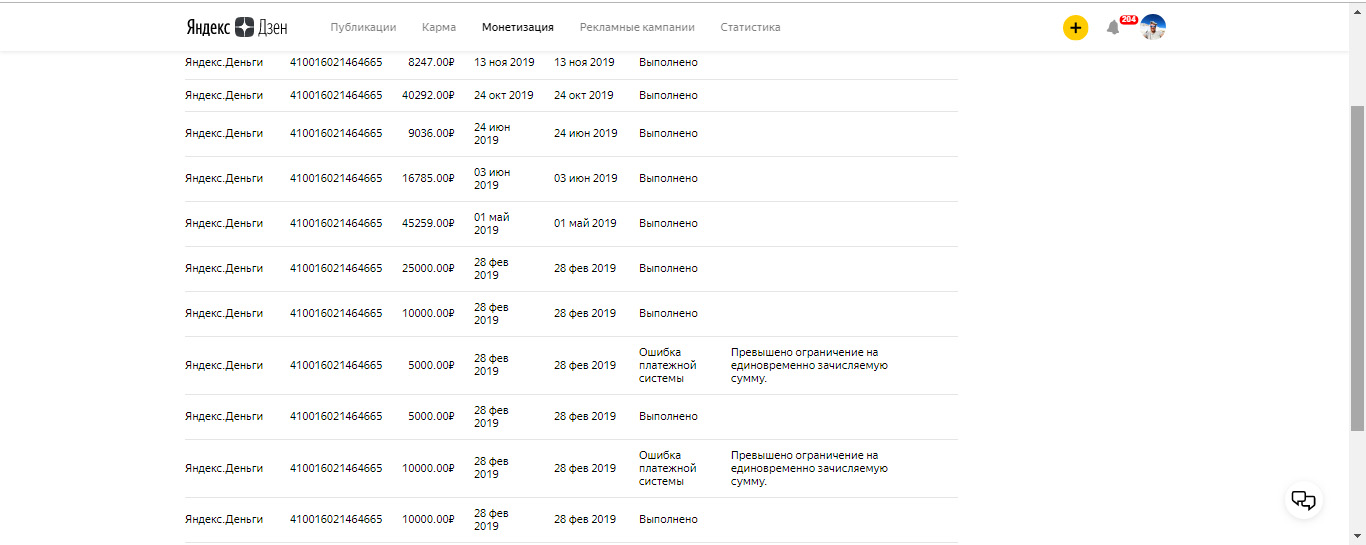Switch to the Публикации tab
This screenshot has height=545, width=1366.
coord(363,27)
